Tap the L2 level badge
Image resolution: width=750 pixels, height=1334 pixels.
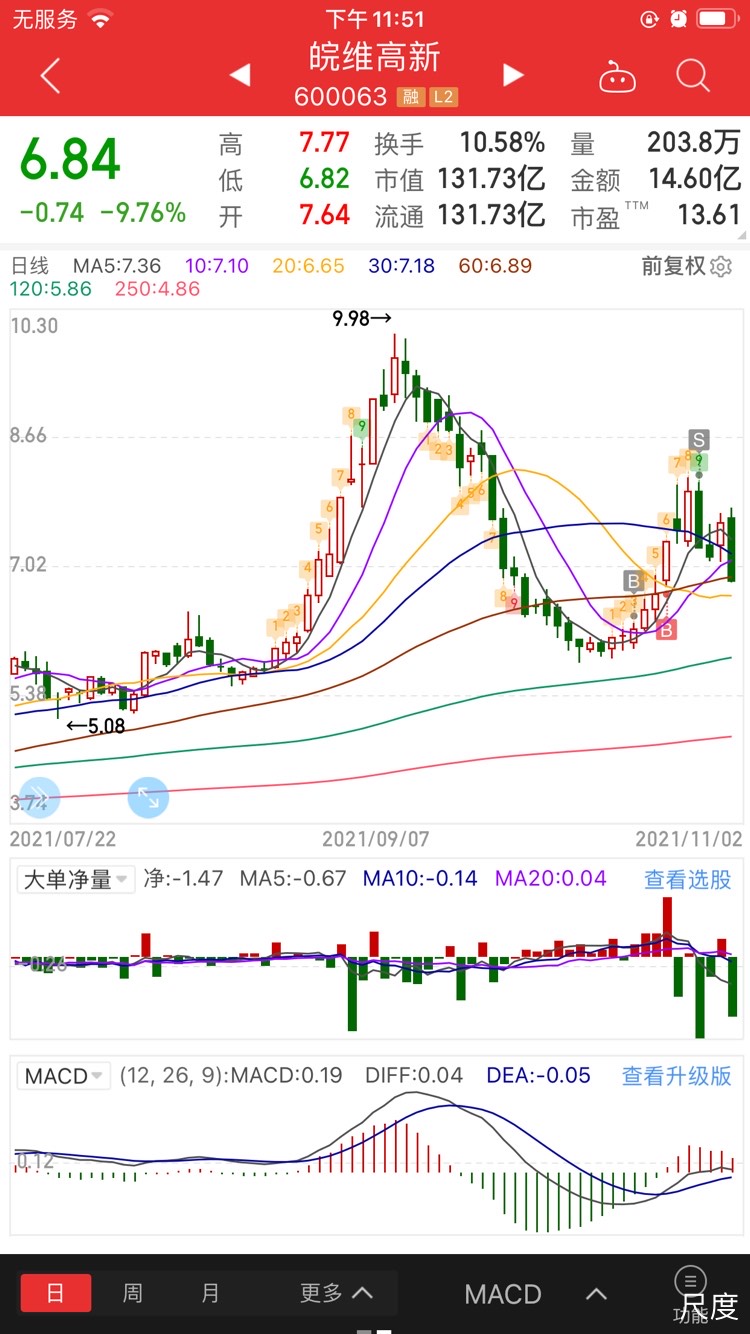pyautogui.click(x=442, y=97)
